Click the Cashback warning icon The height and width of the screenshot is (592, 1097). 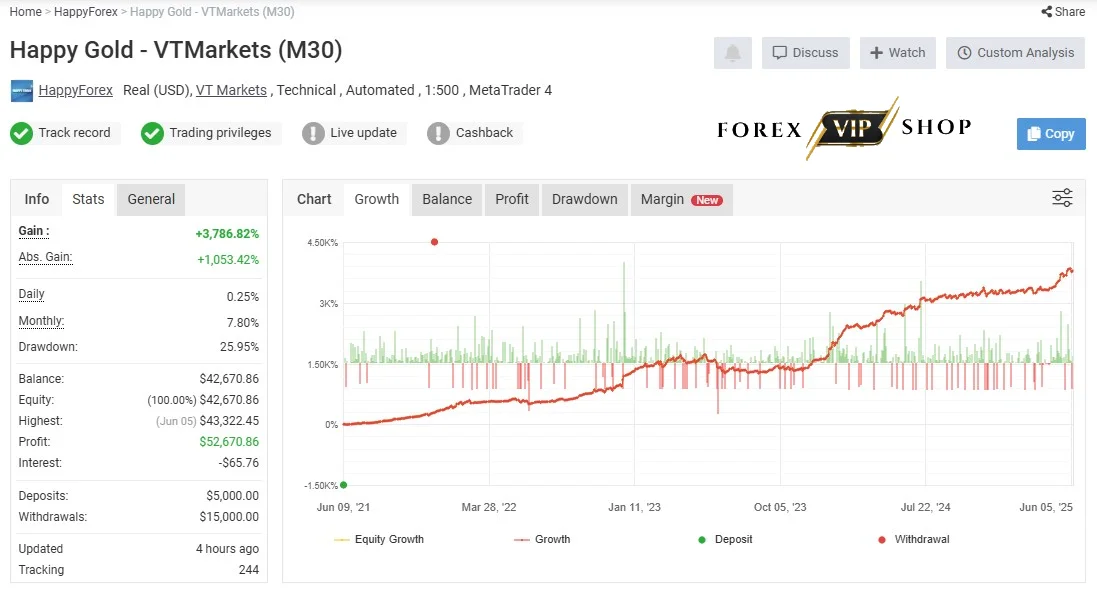point(438,133)
